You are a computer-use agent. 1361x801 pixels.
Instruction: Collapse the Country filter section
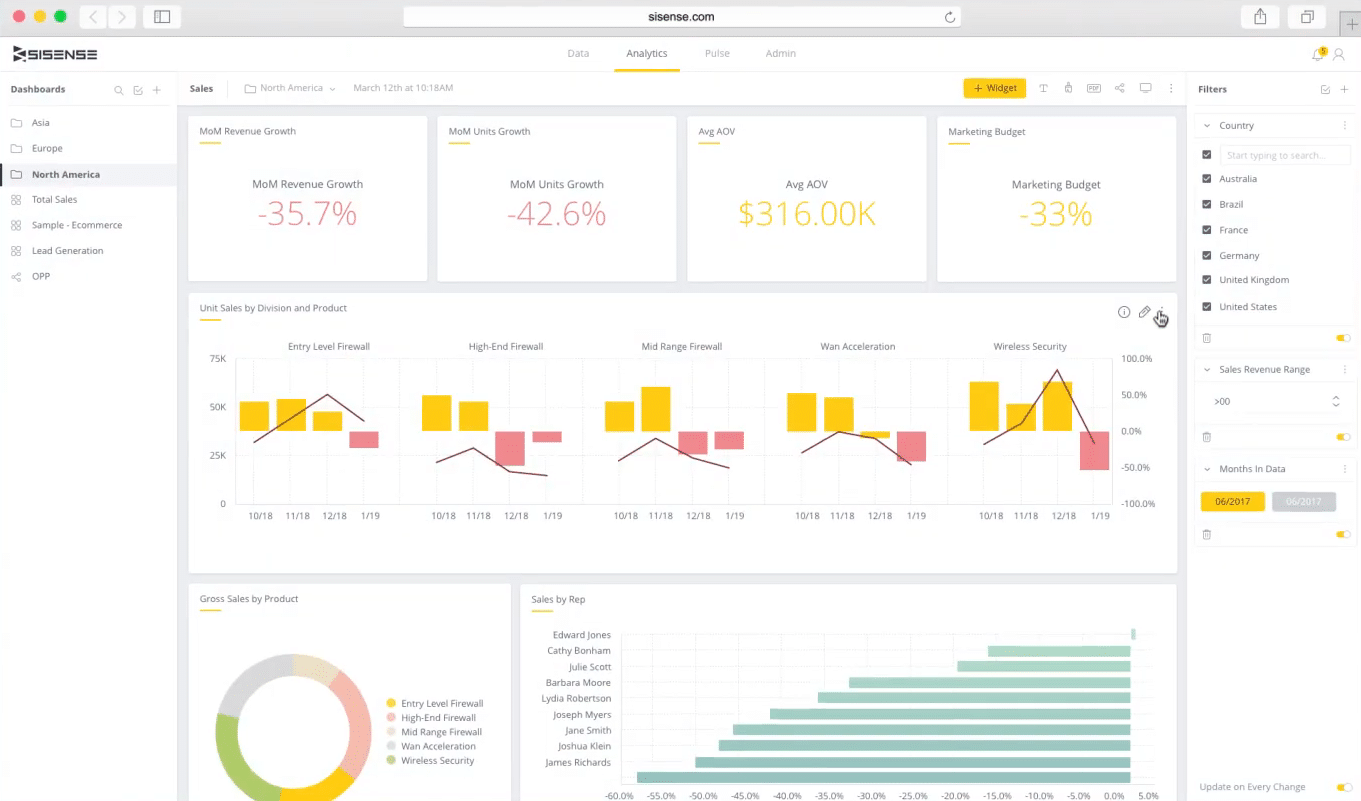[x=1207, y=126]
